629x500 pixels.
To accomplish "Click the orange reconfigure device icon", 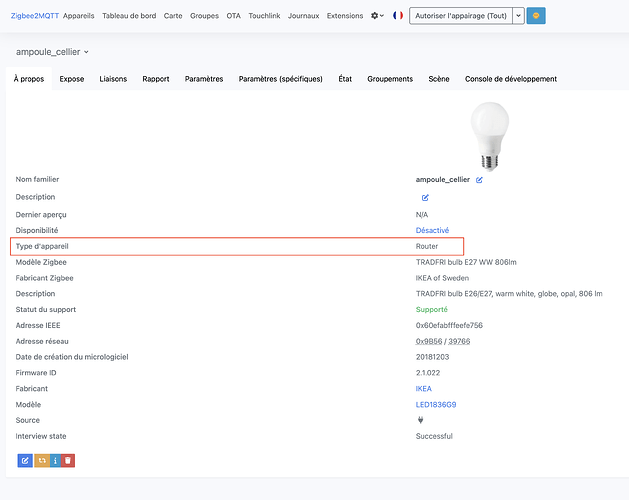I will click(x=40, y=460).
